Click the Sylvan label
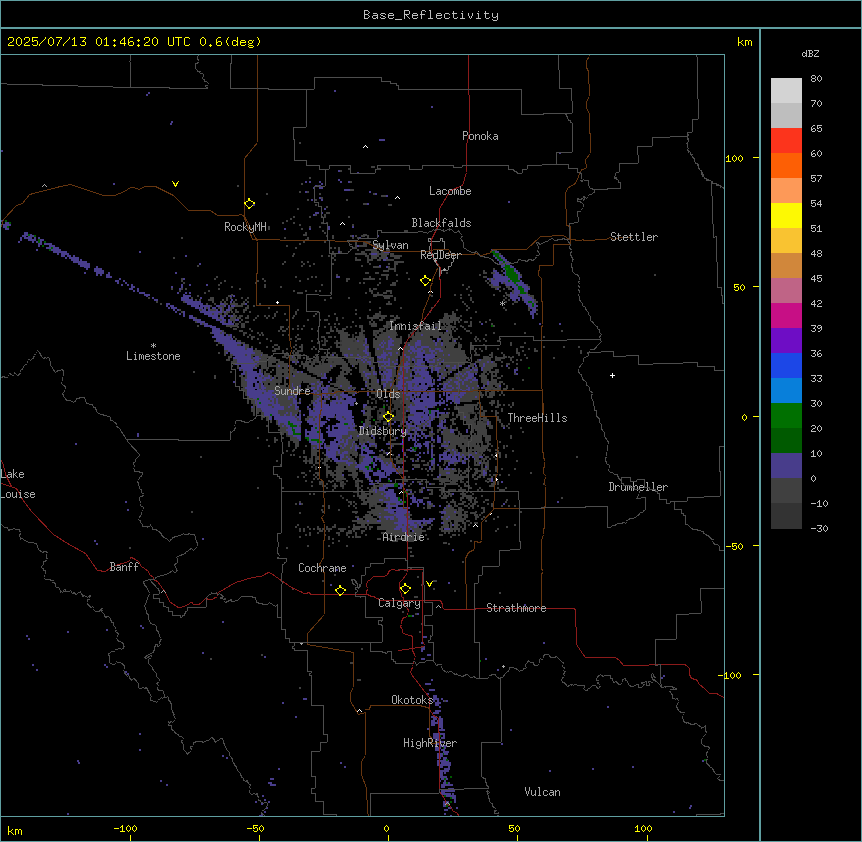 click(390, 245)
